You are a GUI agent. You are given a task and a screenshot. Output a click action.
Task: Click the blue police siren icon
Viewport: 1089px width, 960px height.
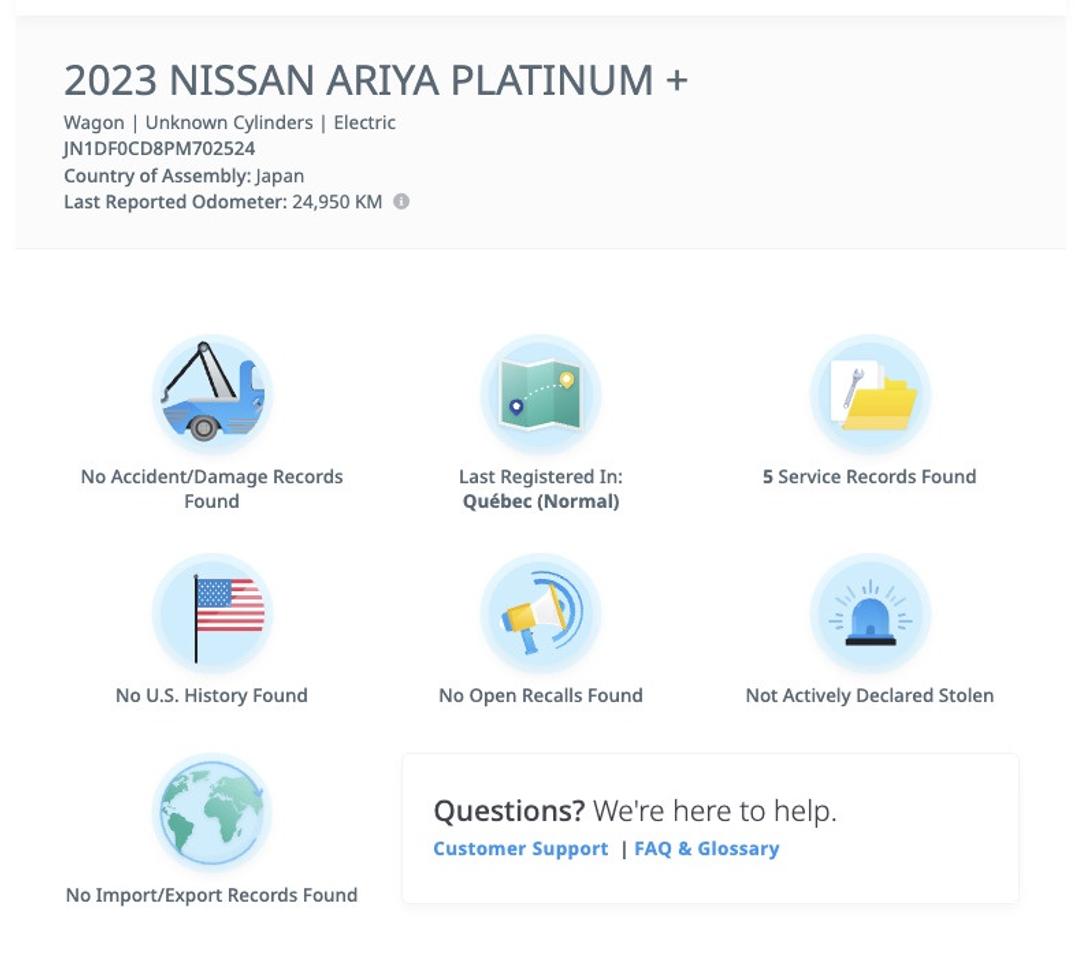tap(869, 613)
